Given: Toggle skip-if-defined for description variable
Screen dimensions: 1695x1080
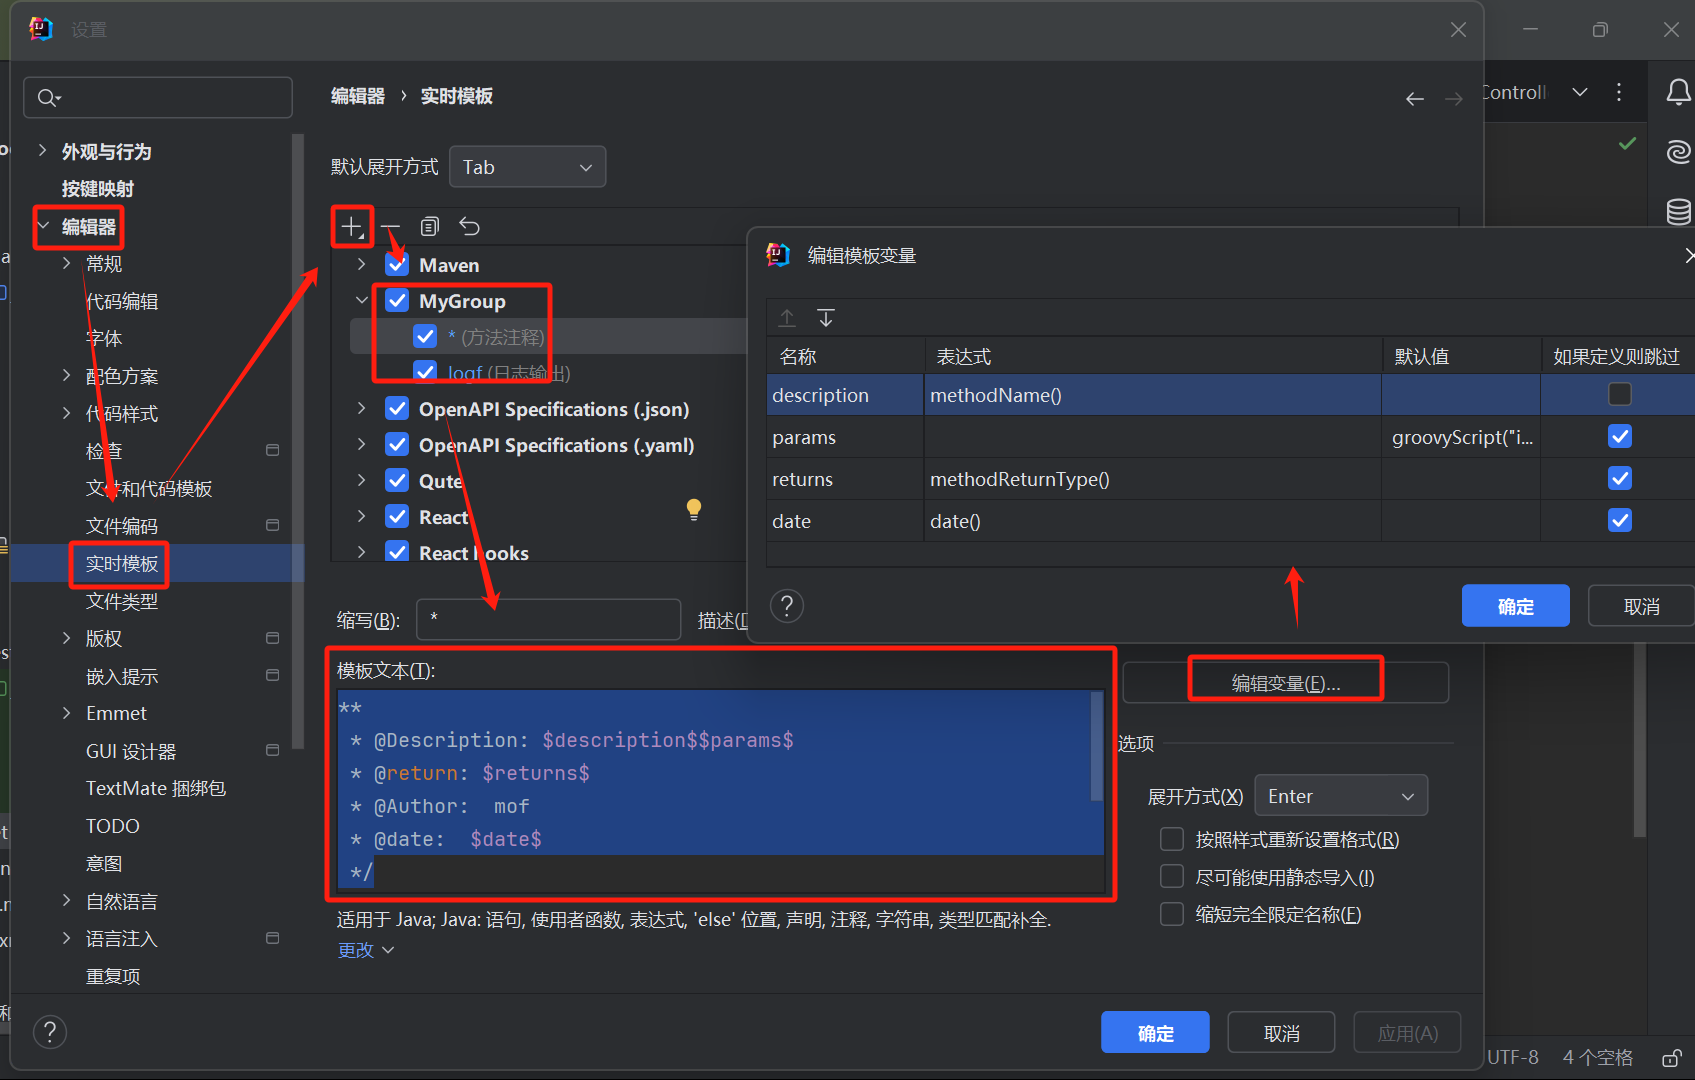Looking at the screenshot, I should (x=1619, y=395).
